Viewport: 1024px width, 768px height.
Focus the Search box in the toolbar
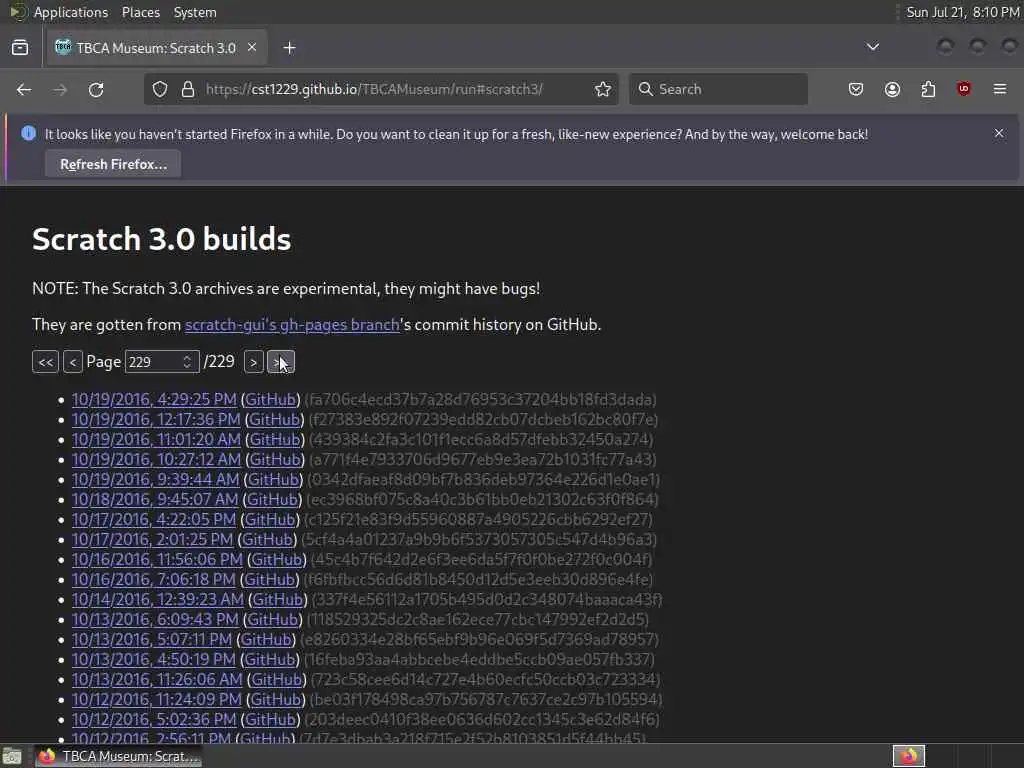pos(718,89)
